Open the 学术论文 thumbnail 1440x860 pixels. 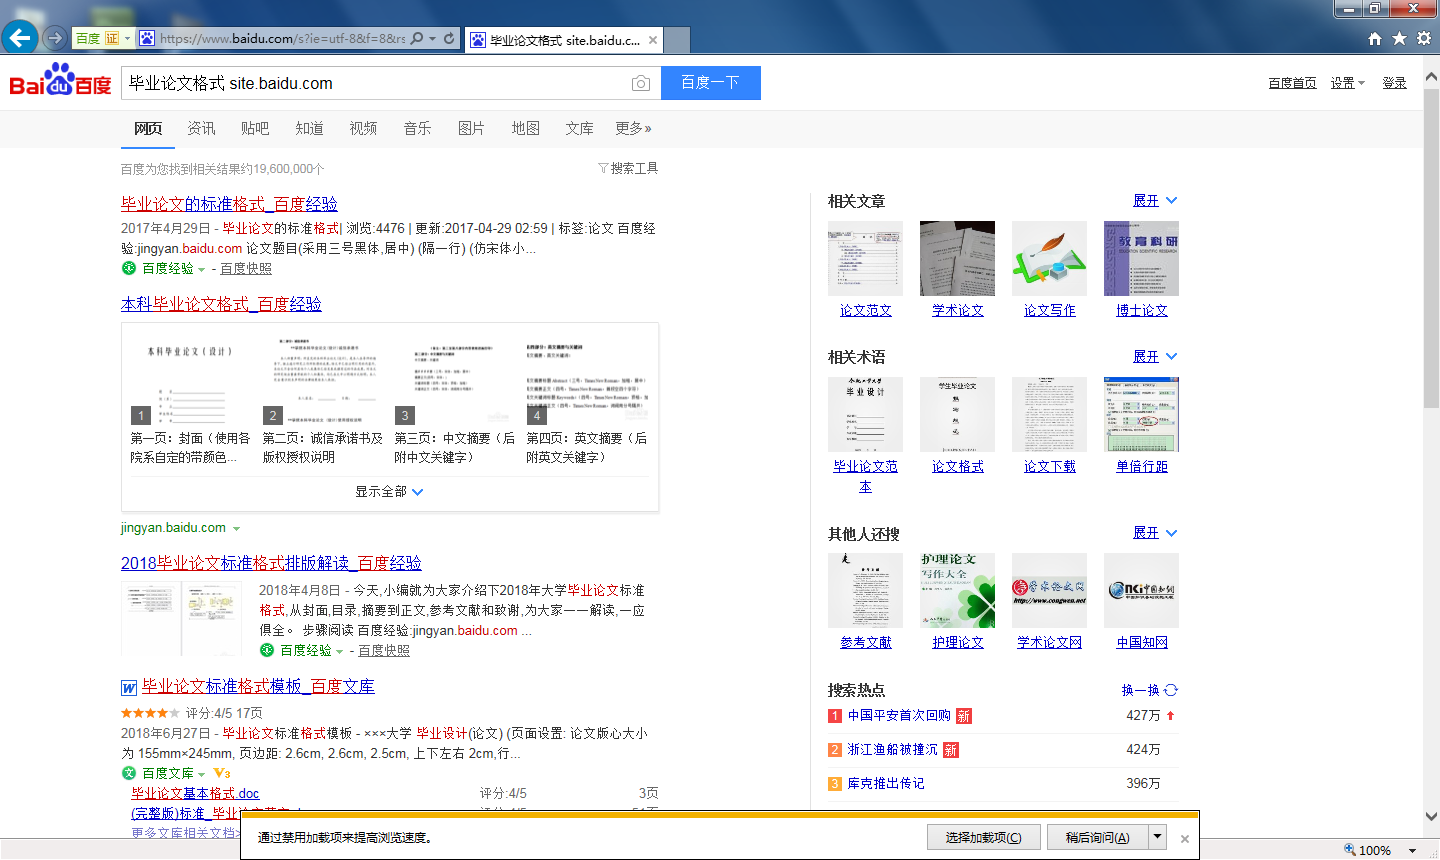tap(957, 258)
